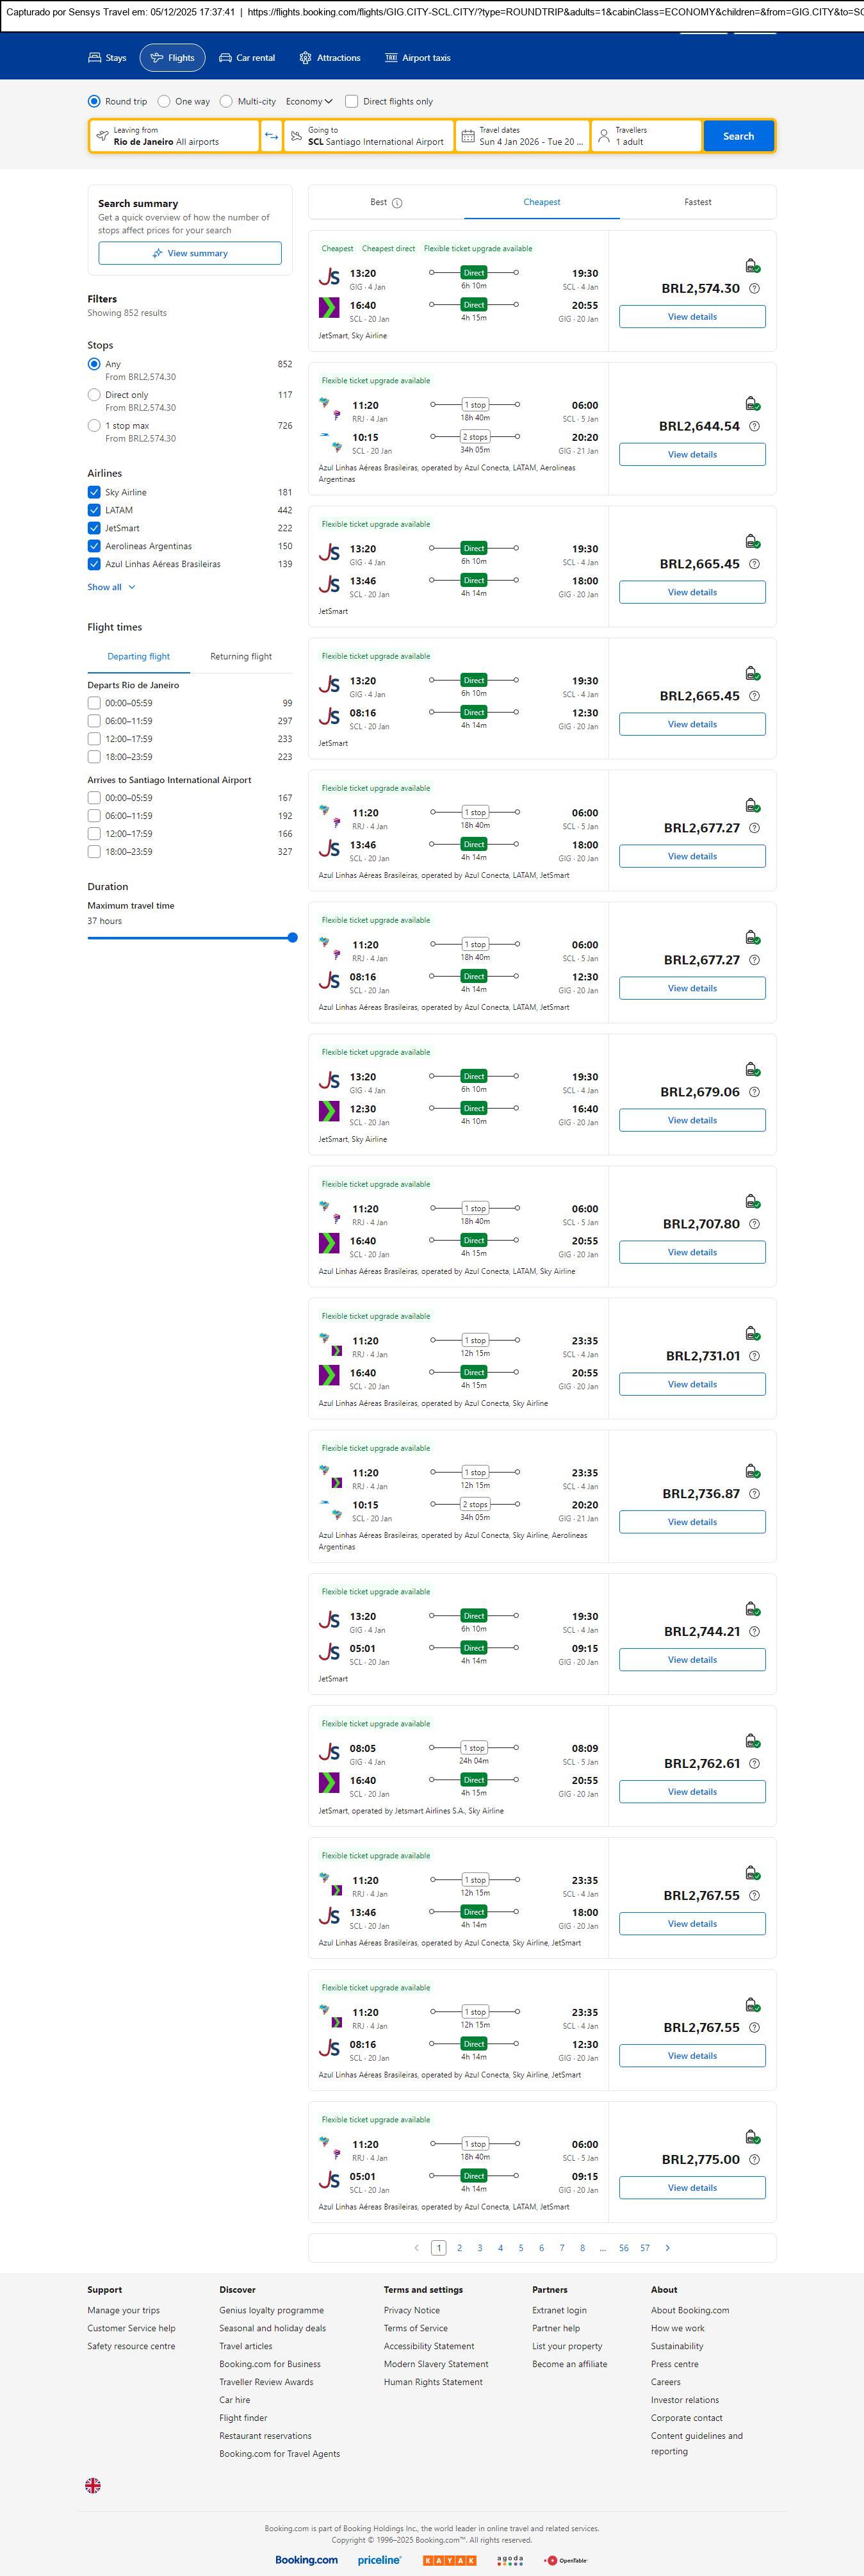This screenshot has height=2576, width=864.
Task: Click the swap origin and destination arrows icon
Action: 271,136
